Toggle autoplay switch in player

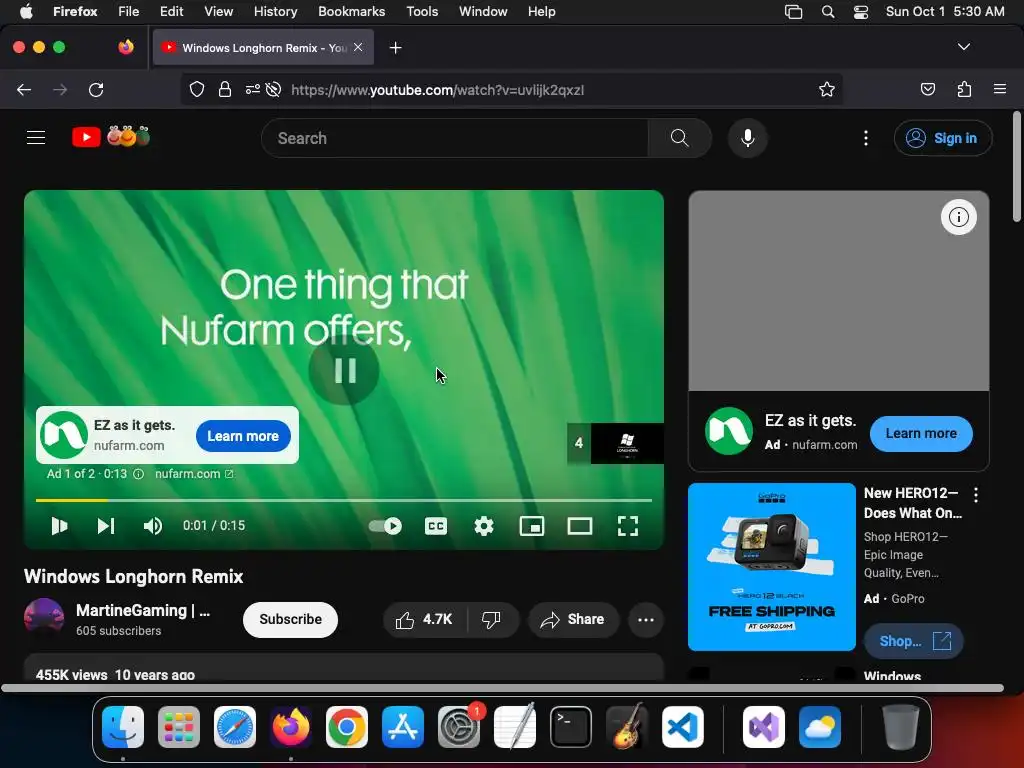[x=385, y=526]
